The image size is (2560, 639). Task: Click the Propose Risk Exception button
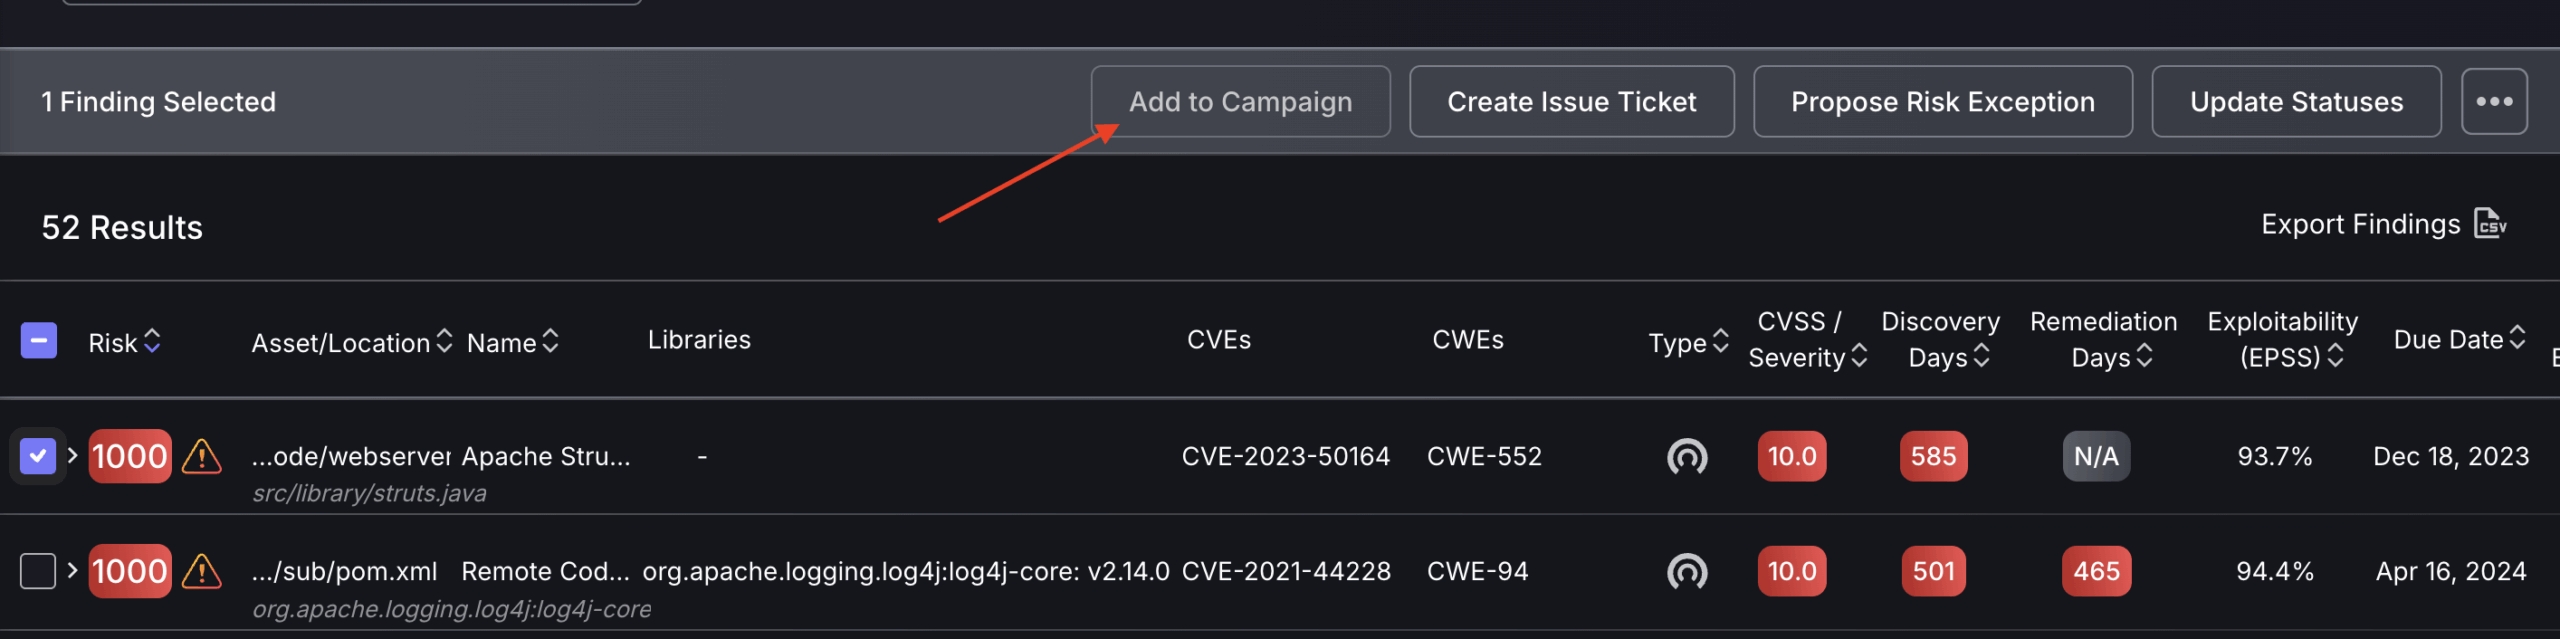point(1942,101)
